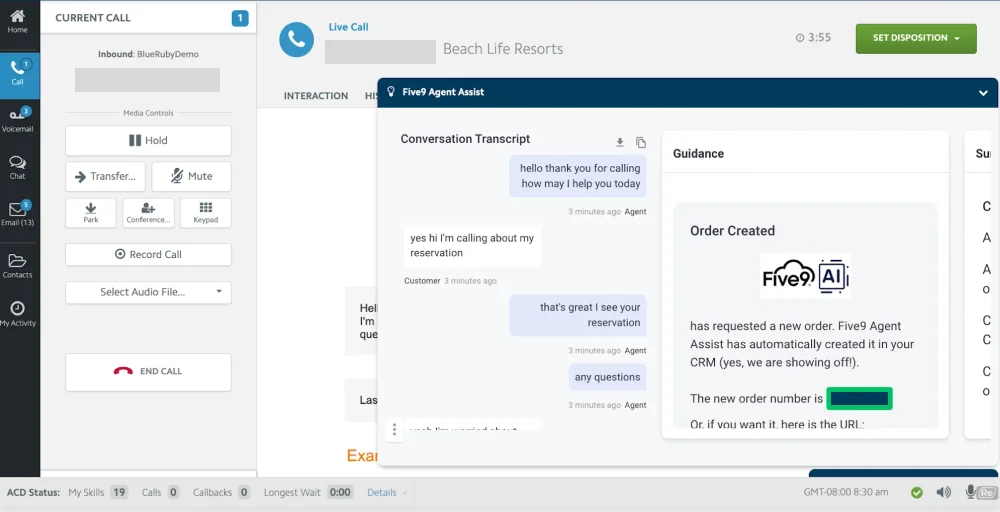Viewport: 1000px width, 512px height.
Task: Go to Home in the sidebar
Action: coord(17,22)
